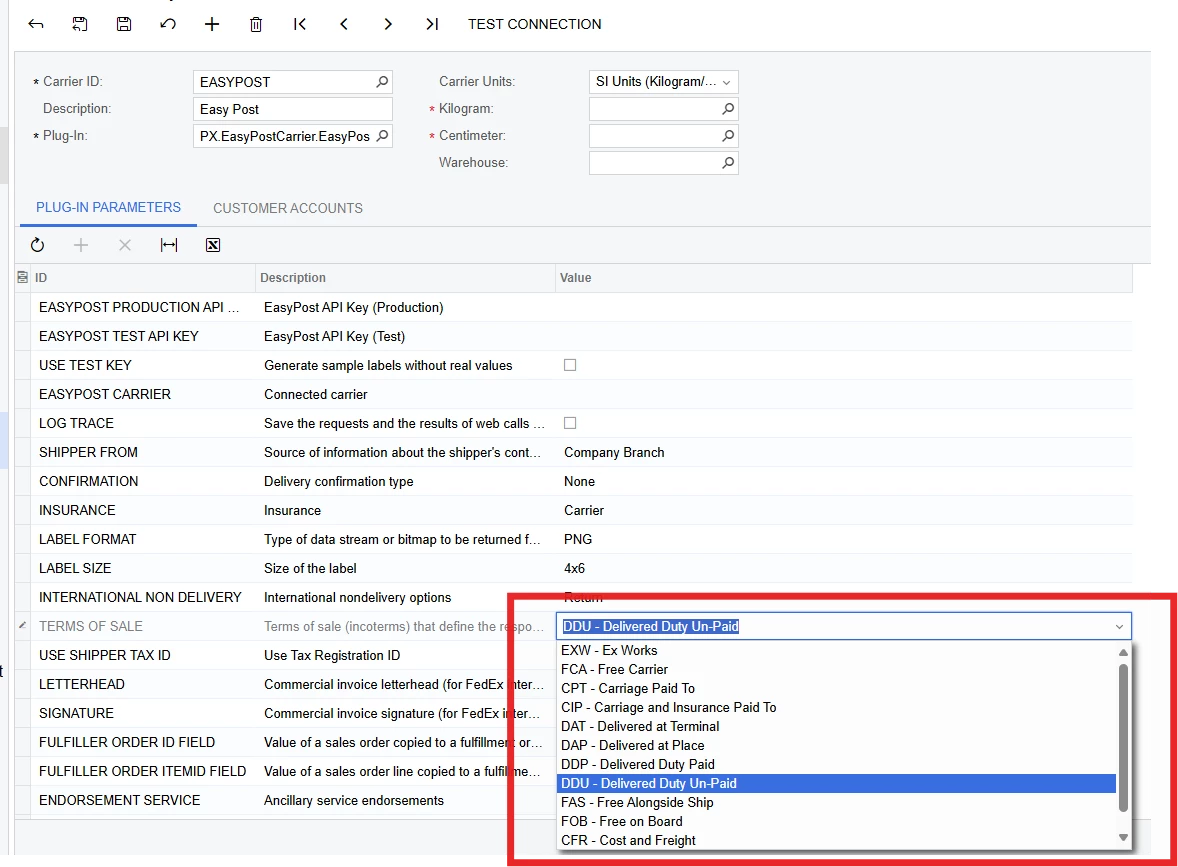Open Carrier ID lookup magnifier

(x=382, y=81)
